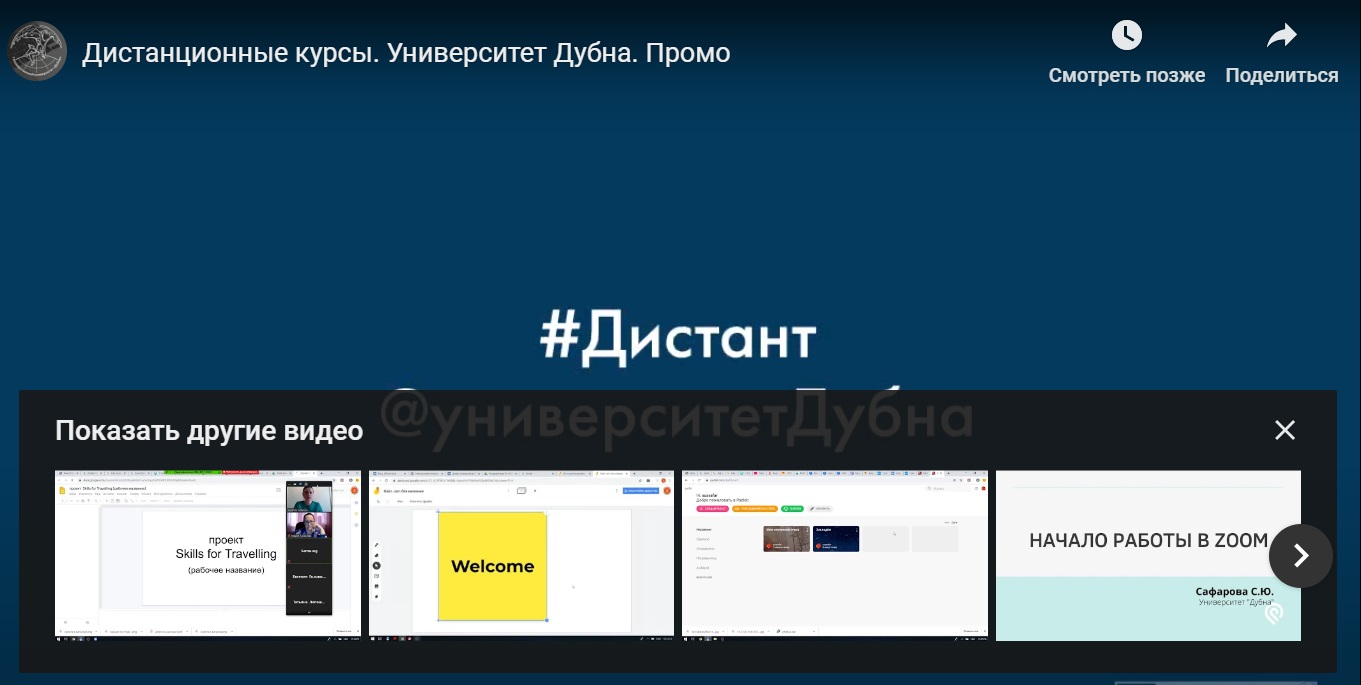The height and width of the screenshot is (685, 1361).
Task: Close the other videos panel
Action: [x=1285, y=430]
